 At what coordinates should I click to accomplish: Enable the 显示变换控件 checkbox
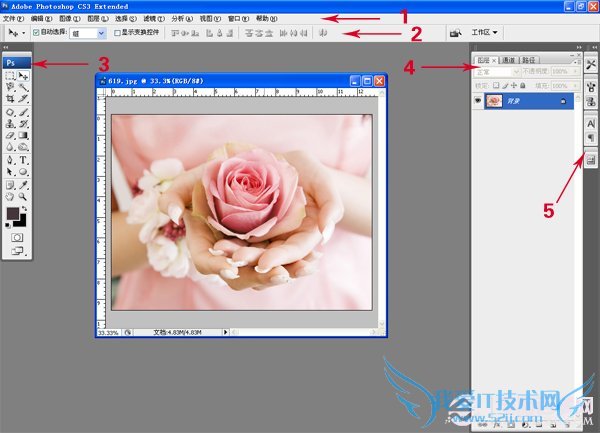pos(116,33)
